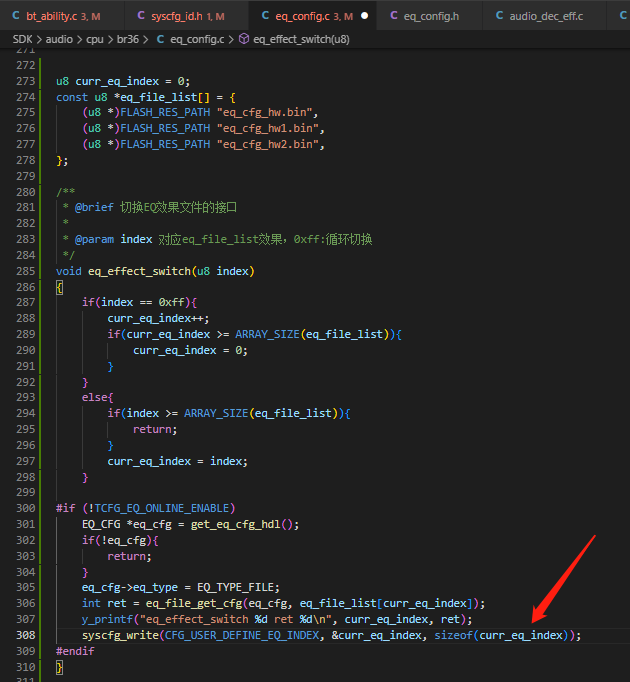
Task: Click the function symbol icon in breadcrumb
Action: 244,39
